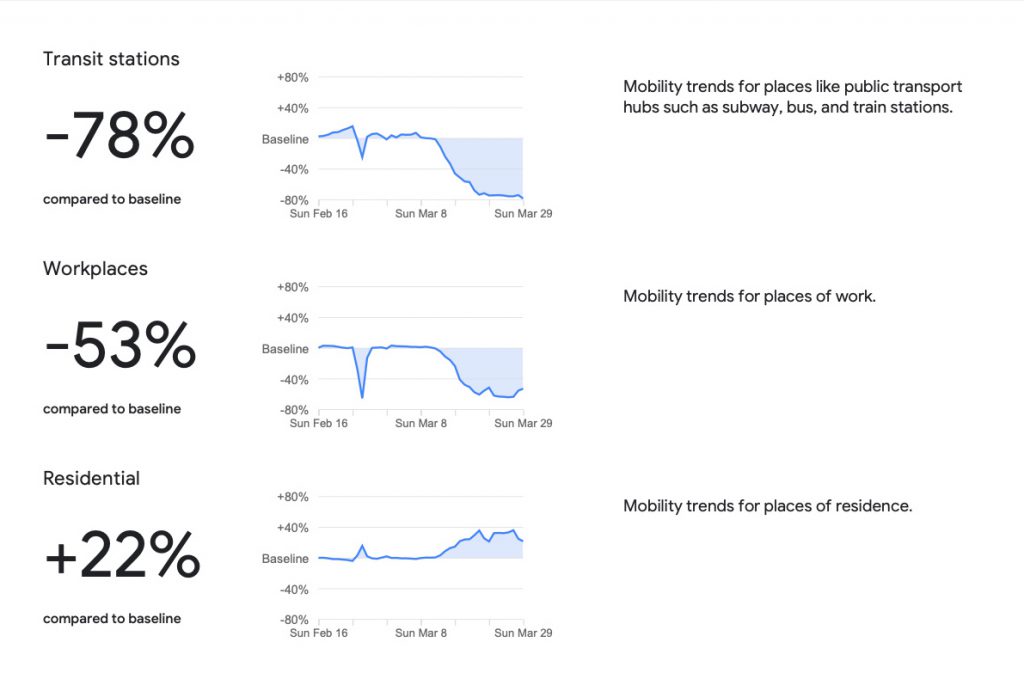Click the -53% workplaces figure
This screenshot has height=679, width=1024.
[x=120, y=345]
